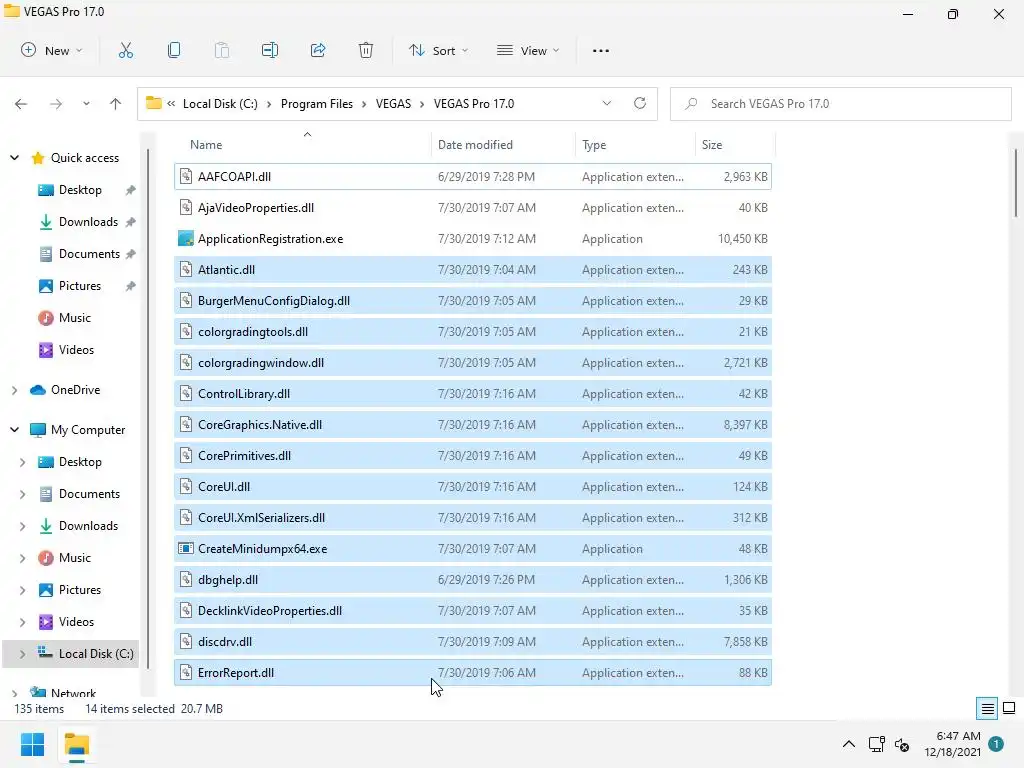The image size is (1024, 768).
Task: Click the Copy icon in toolbar
Action: coord(174,50)
